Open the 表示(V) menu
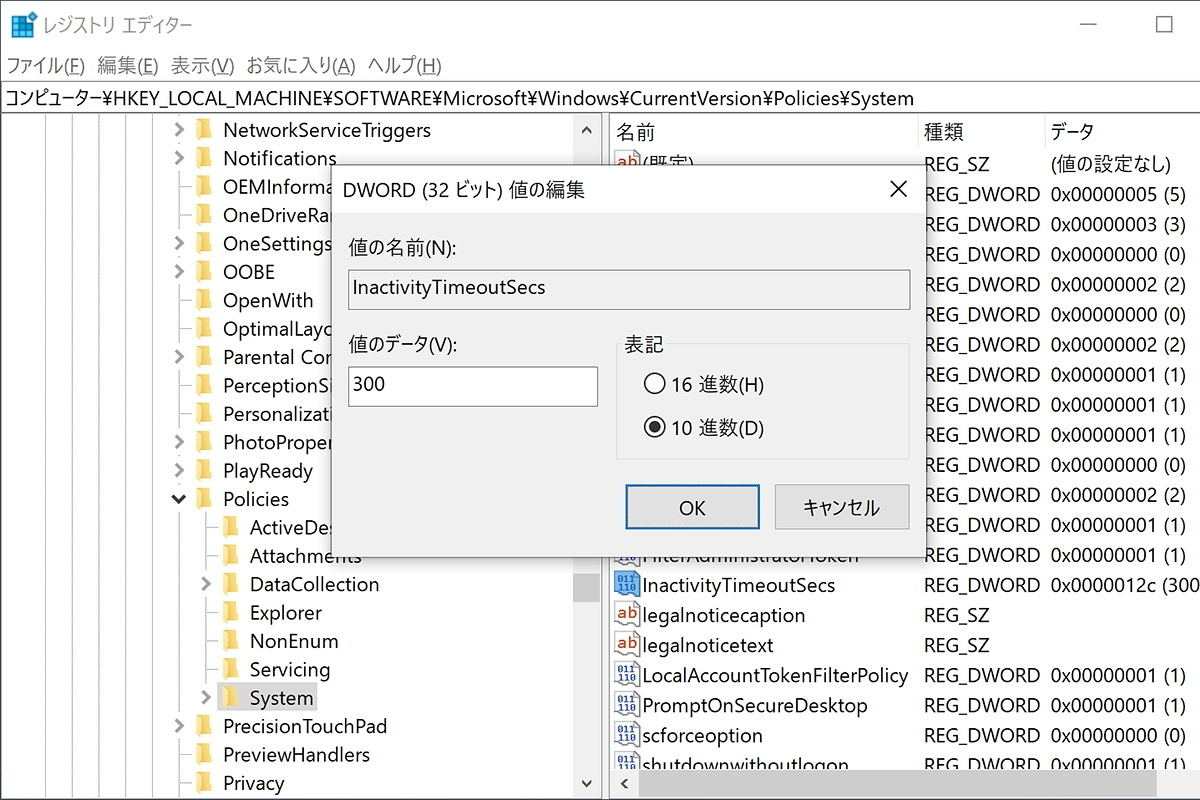The height and width of the screenshot is (800, 1200). [202, 66]
